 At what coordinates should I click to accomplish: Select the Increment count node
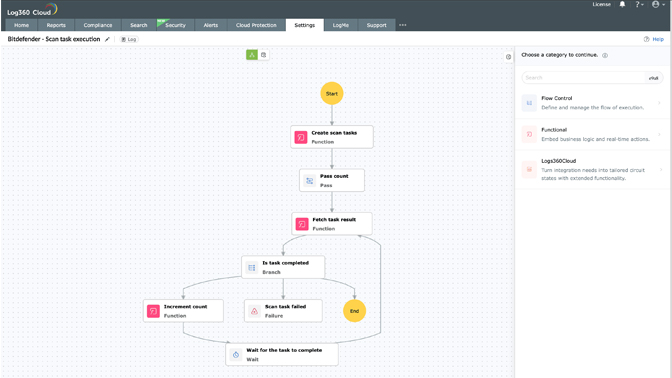(183, 311)
